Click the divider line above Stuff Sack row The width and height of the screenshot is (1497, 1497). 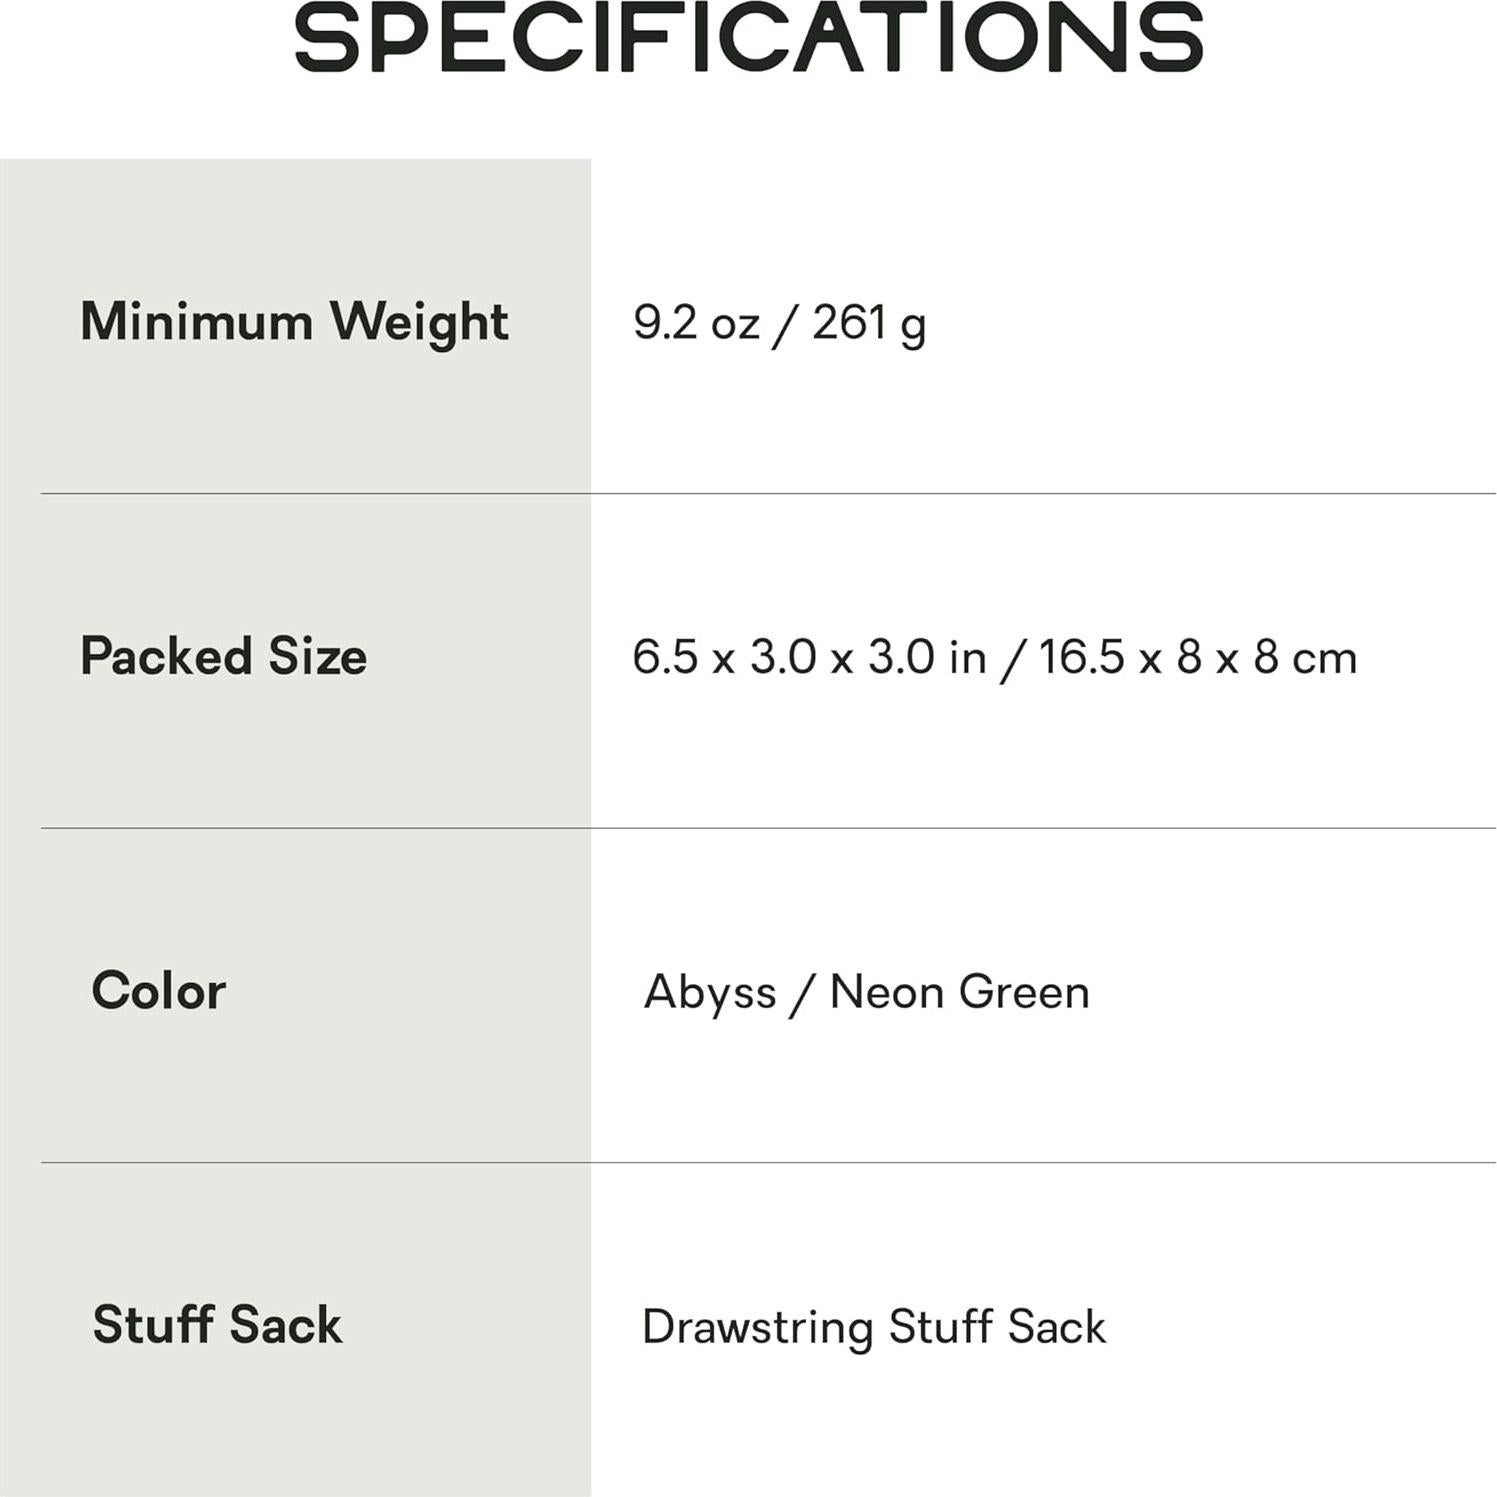768,1162
